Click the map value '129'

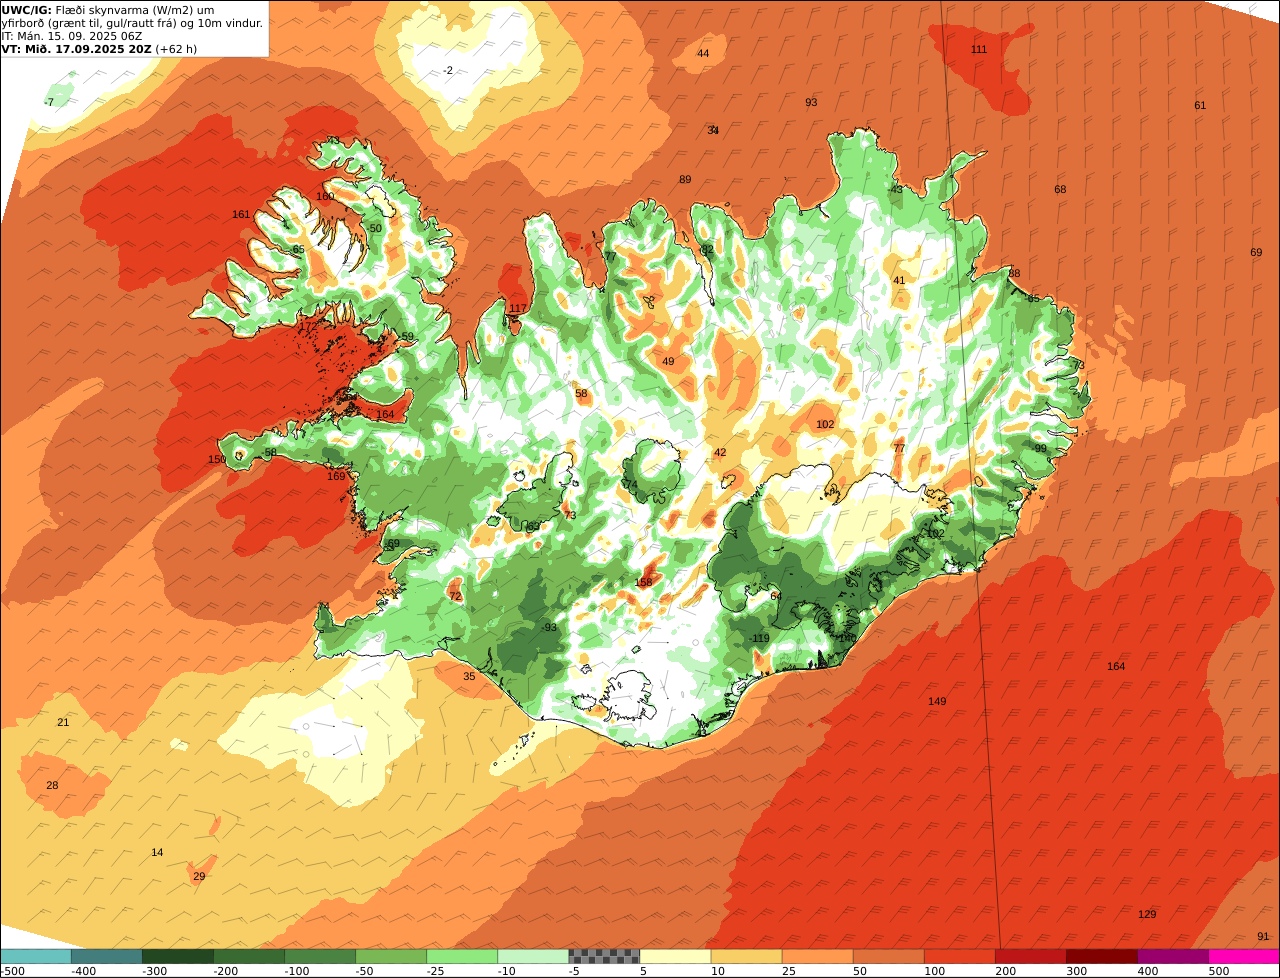(1147, 915)
